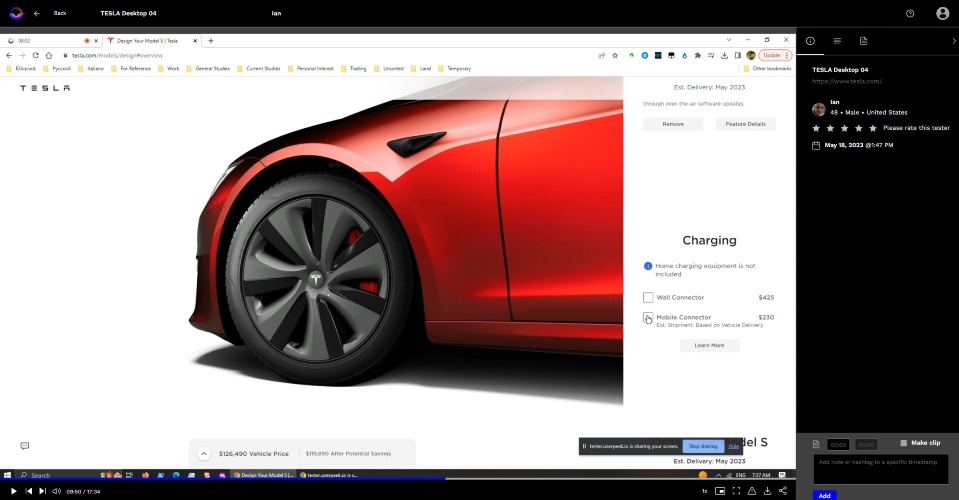
Task: Tick the Make clip checkbox
Action: tap(904, 443)
